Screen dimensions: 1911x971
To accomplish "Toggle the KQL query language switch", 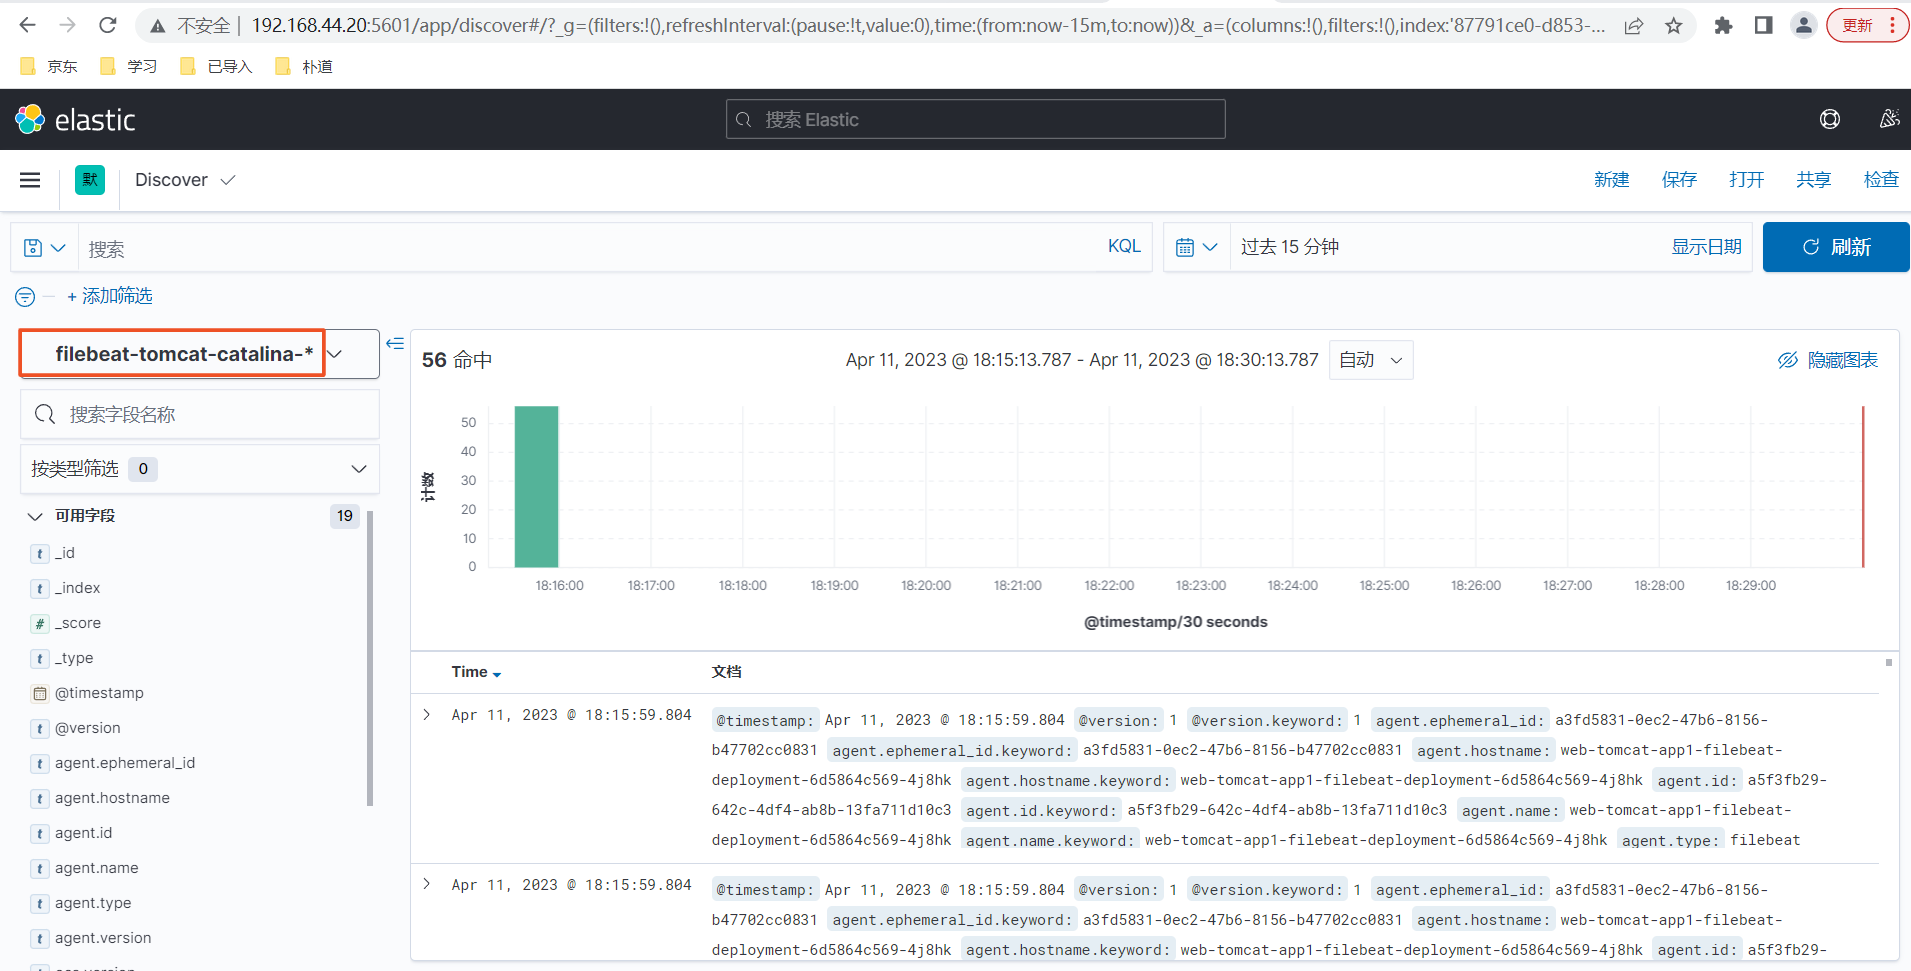I will (x=1124, y=246).
